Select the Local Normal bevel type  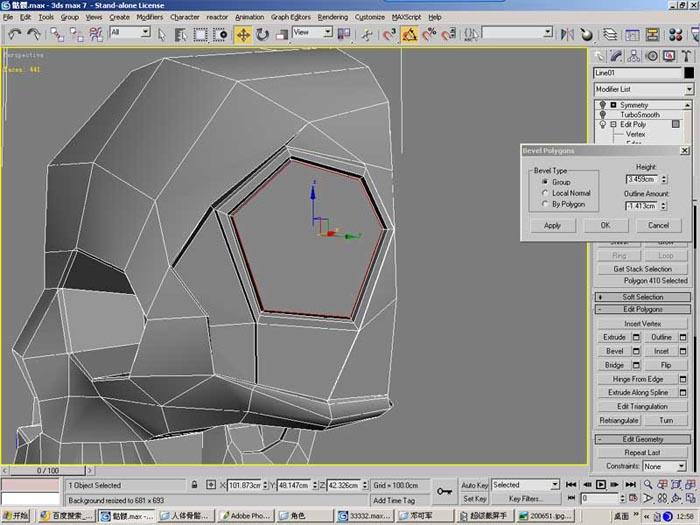coord(545,193)
